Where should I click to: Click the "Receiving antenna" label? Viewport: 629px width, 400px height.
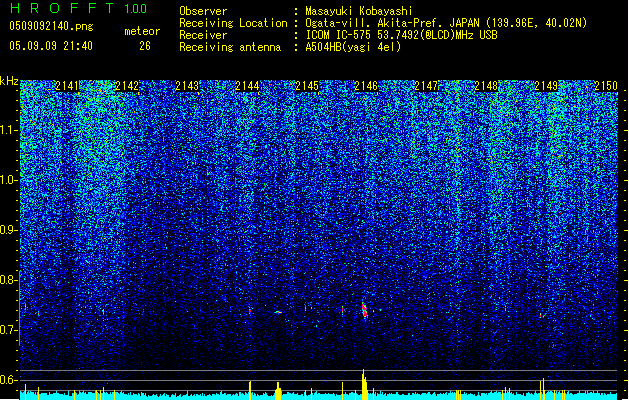230,47
